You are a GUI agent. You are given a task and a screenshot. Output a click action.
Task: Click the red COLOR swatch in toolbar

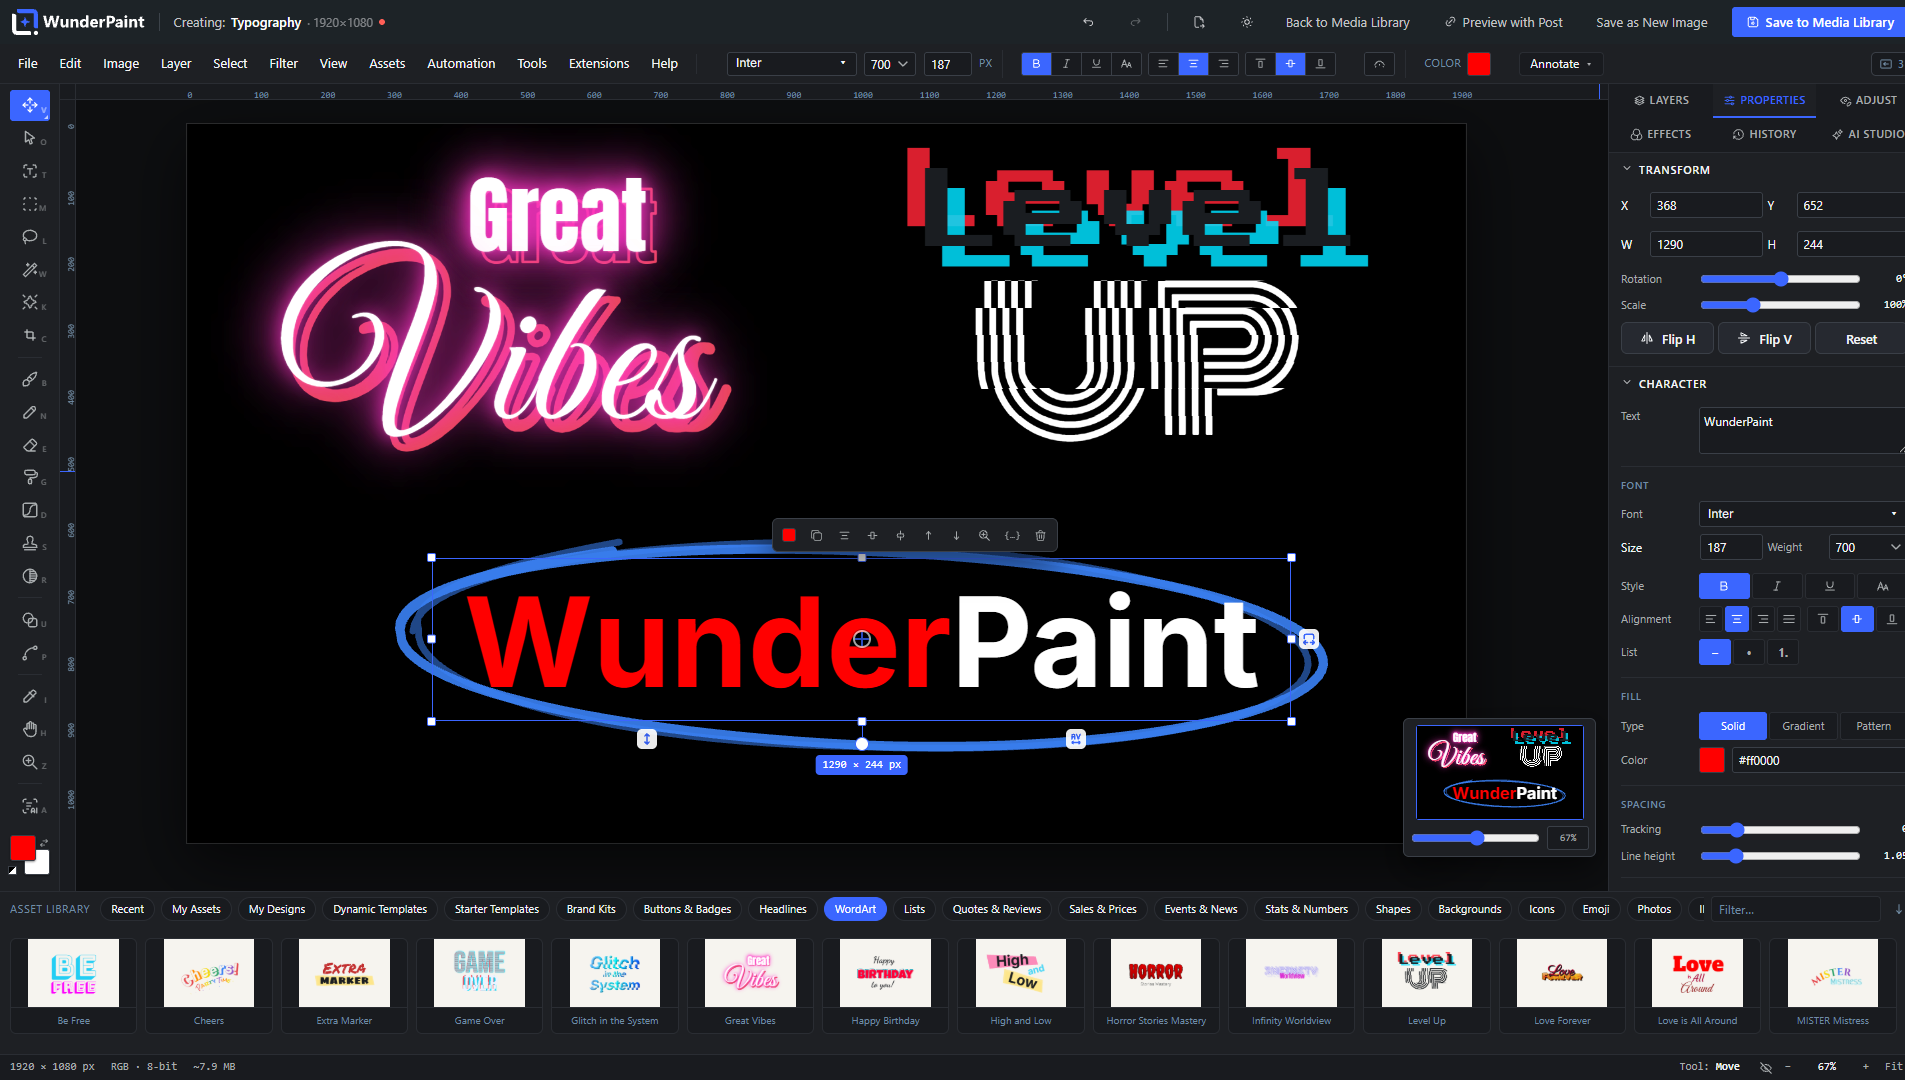(1479, 64)
